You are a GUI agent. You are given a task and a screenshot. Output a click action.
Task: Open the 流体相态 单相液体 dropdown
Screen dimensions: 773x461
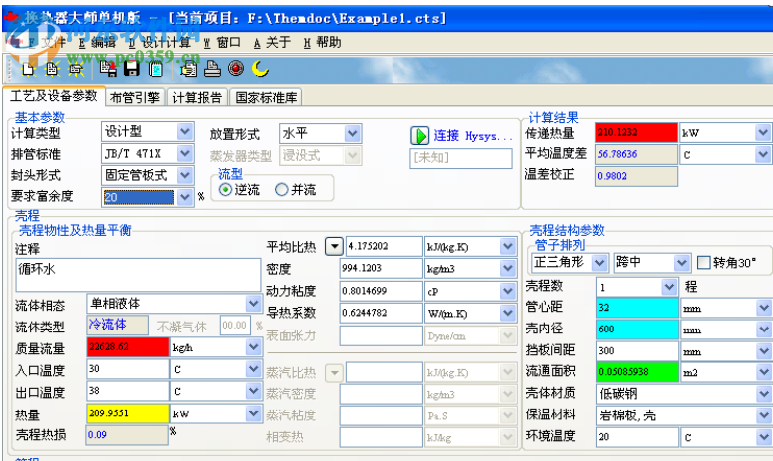tap(253, 304)
